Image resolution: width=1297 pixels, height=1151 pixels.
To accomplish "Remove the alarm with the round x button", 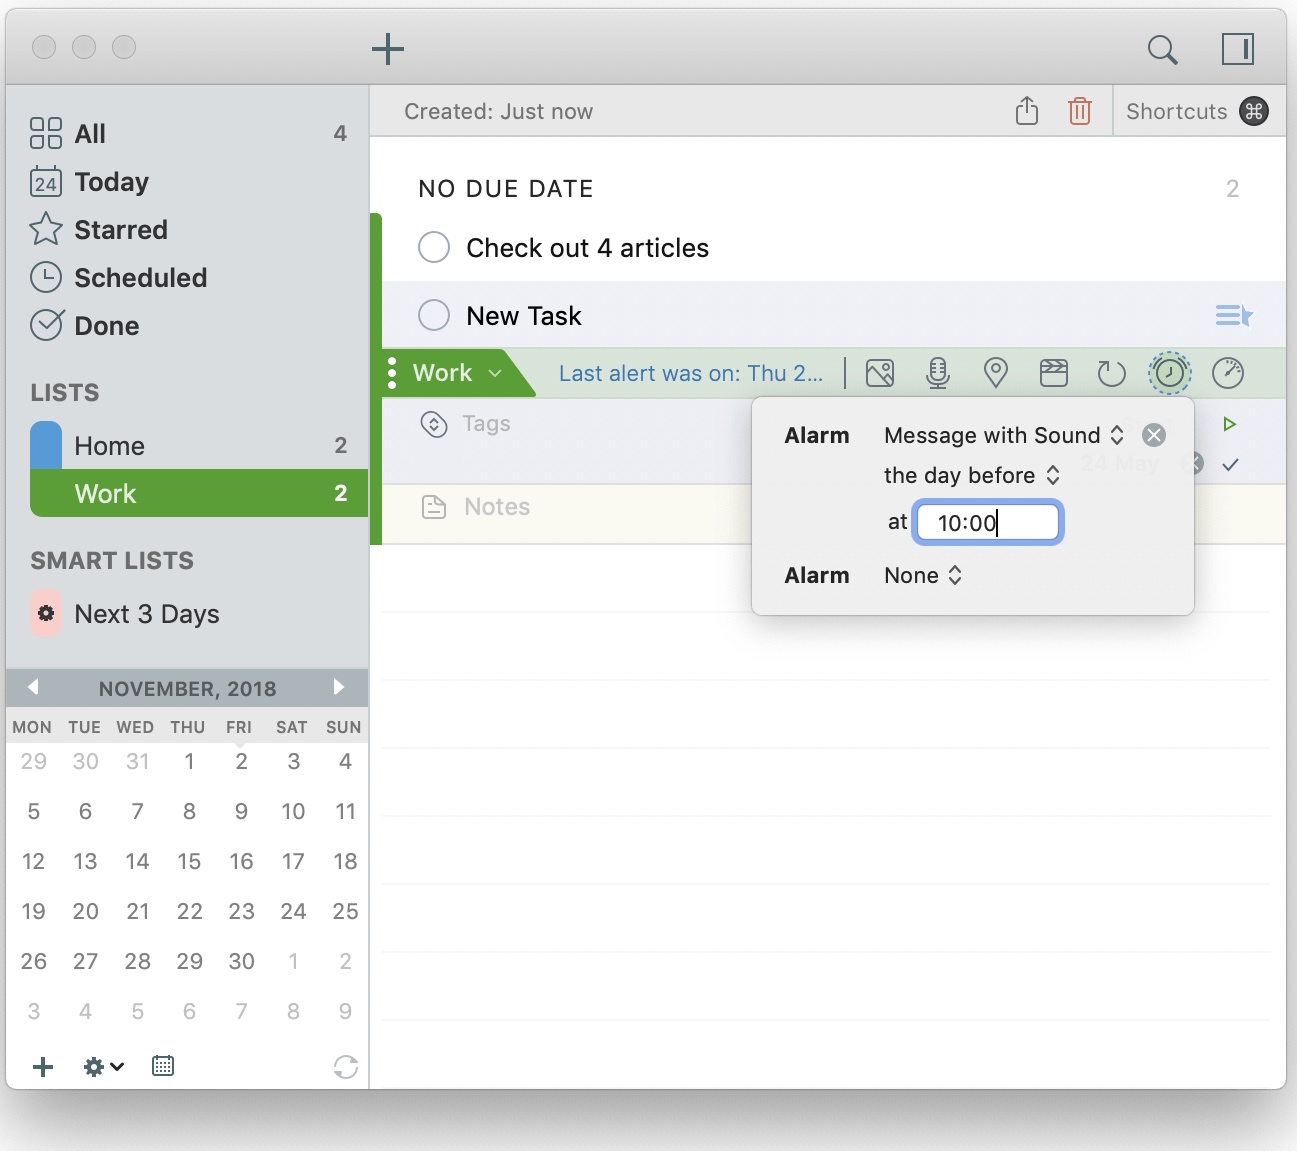I will pos(1154,435).
